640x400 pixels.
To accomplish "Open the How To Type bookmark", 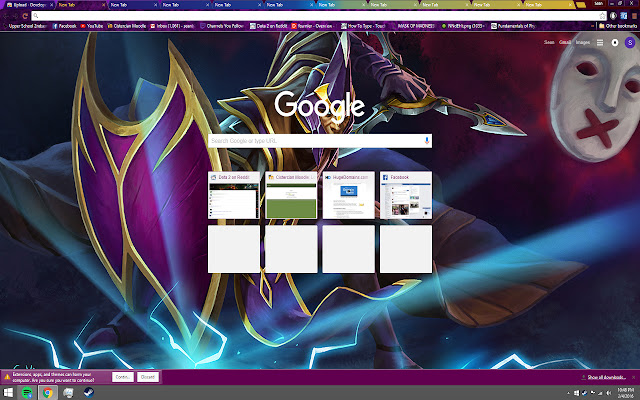I will coord(363,26).
